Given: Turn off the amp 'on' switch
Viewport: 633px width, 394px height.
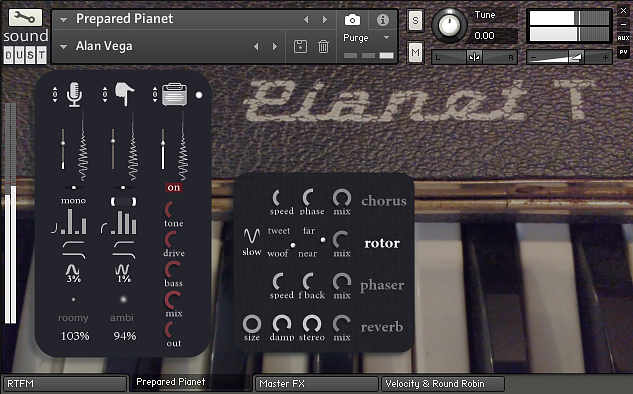Looking at the screenshot, I should tap(174, 187).
